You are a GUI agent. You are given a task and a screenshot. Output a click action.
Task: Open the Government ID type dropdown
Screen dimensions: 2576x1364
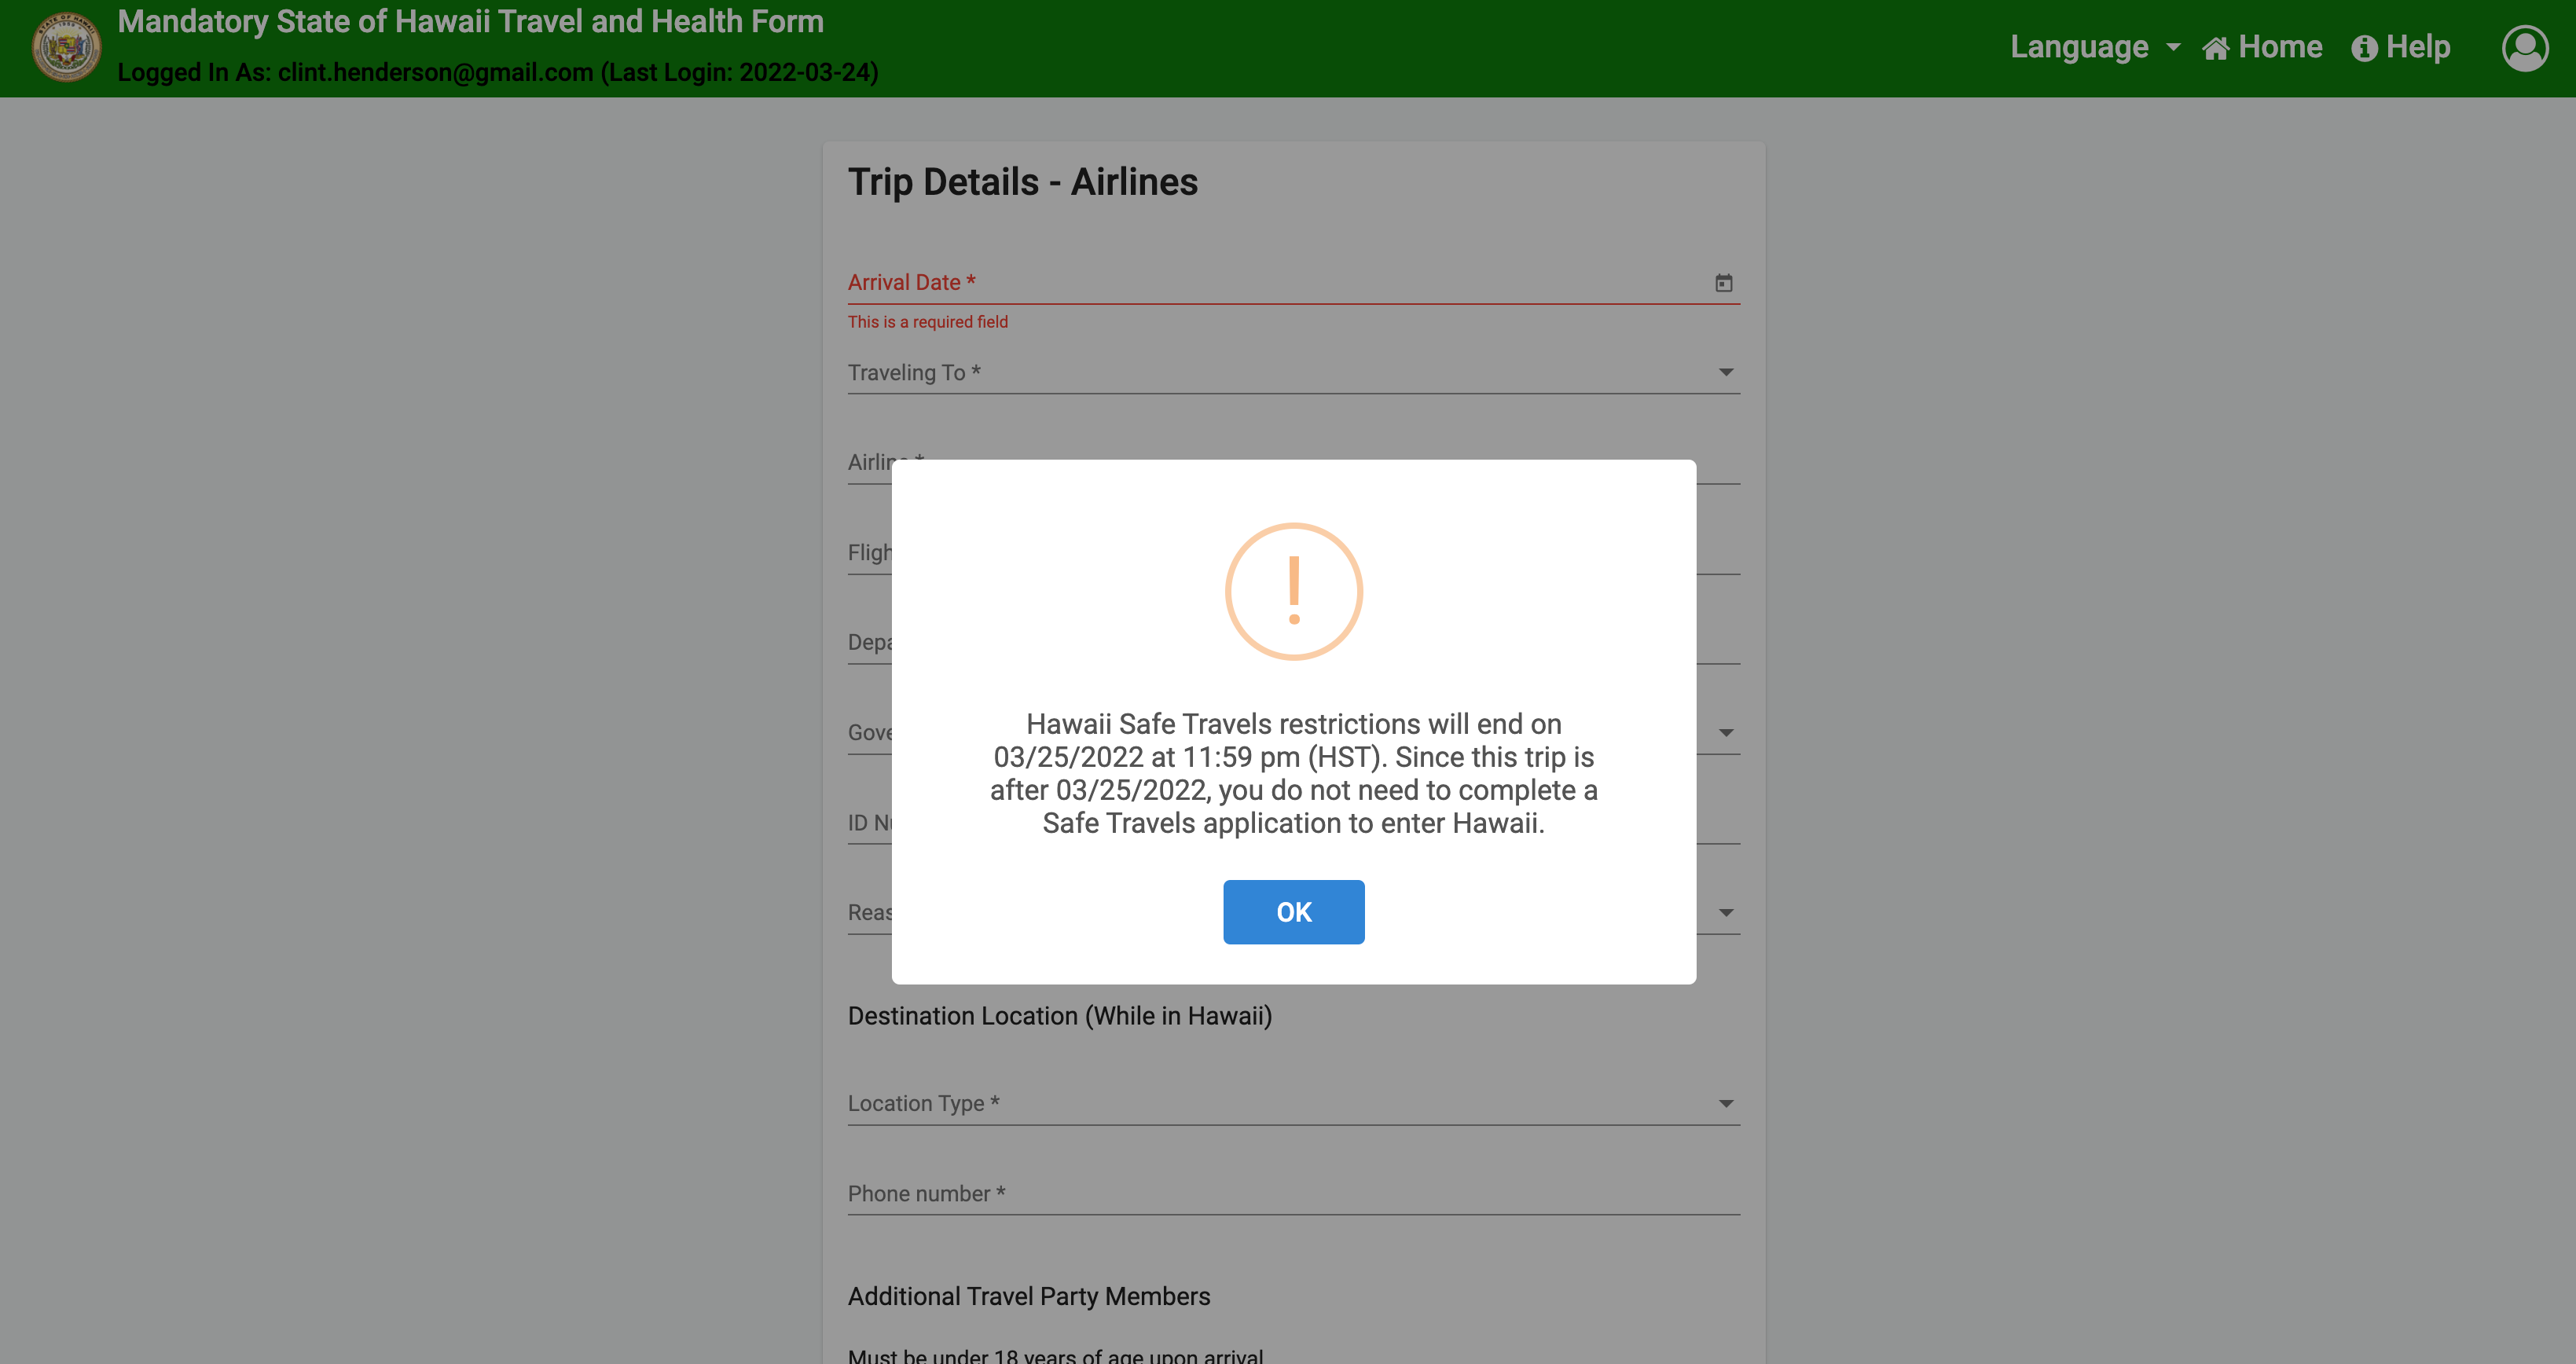(x=1726, y=731)
